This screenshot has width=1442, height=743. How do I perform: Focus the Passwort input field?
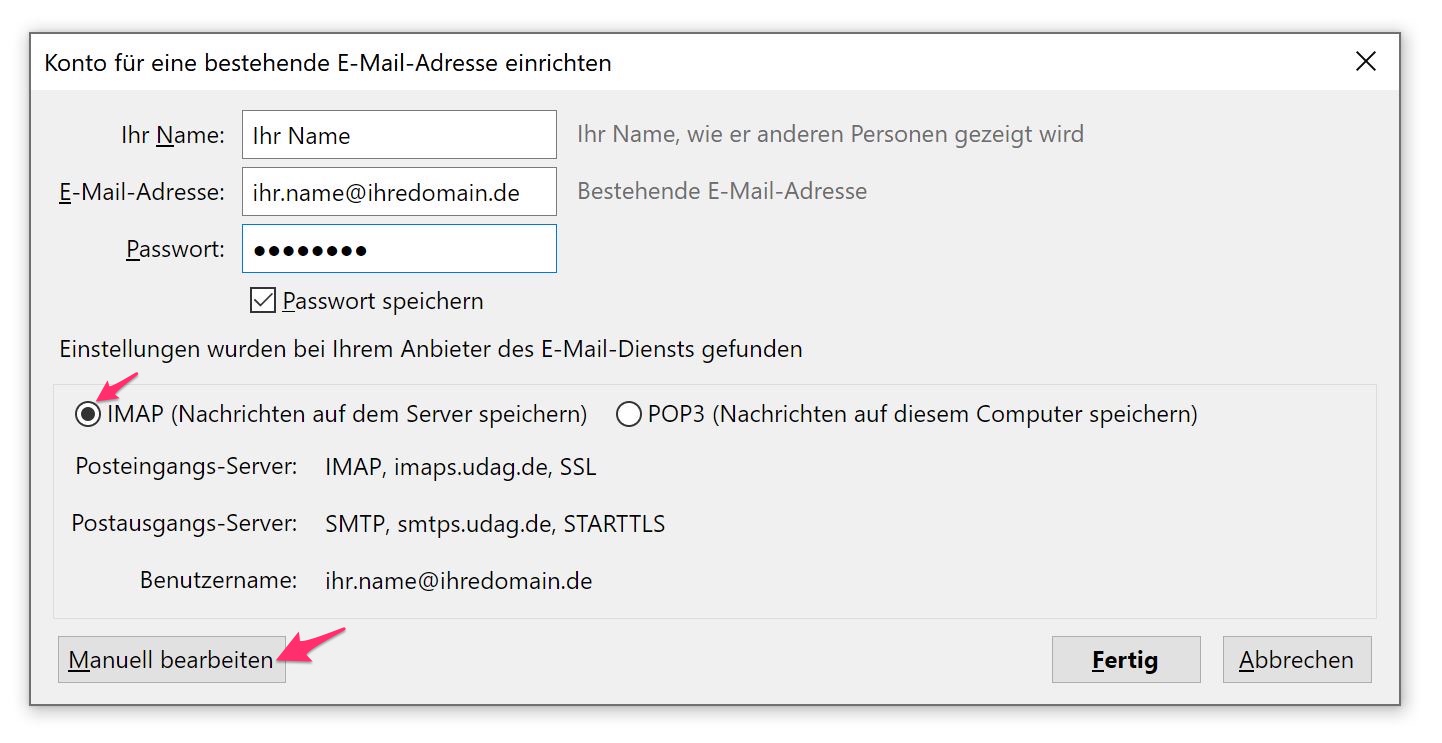pyautogui.click(x=399, y=249)
